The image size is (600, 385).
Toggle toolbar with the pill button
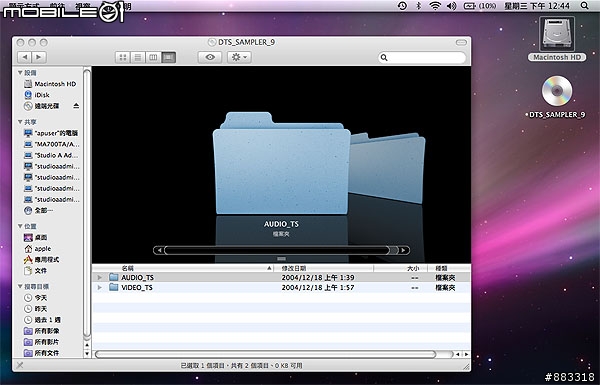[461, 42]
